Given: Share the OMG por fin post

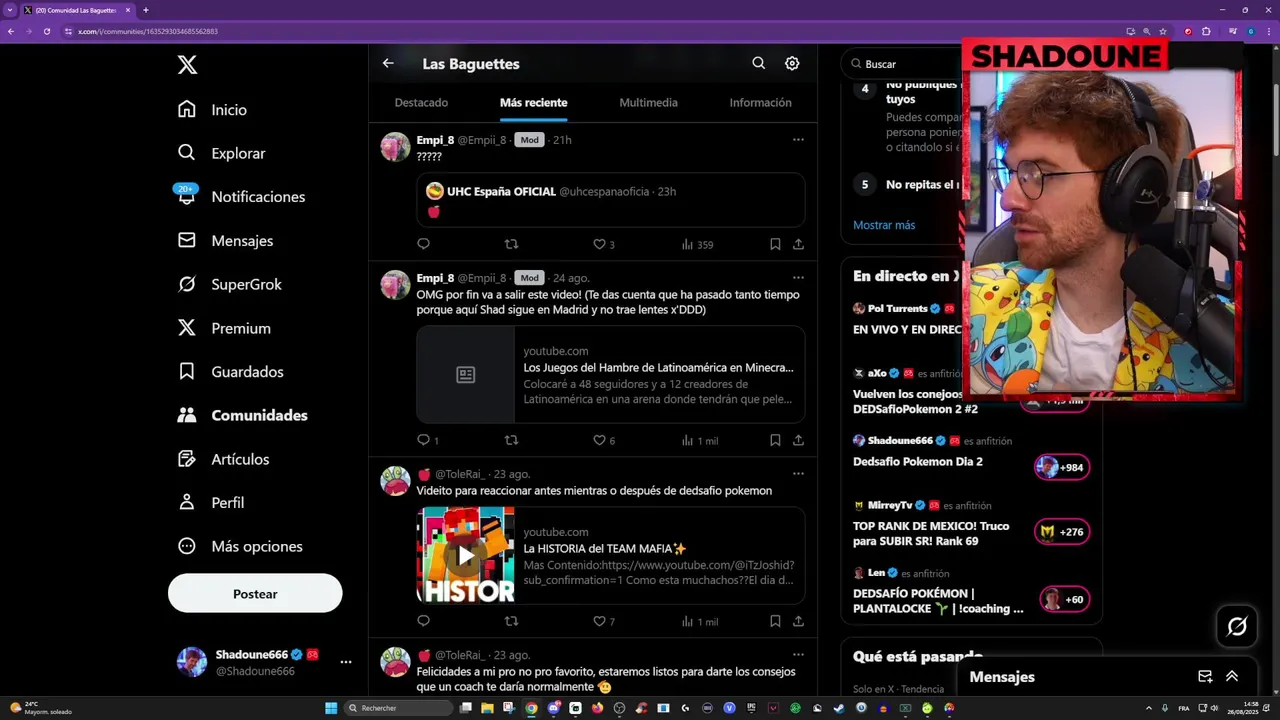Looking at the screenshot, I should [798, 440].
